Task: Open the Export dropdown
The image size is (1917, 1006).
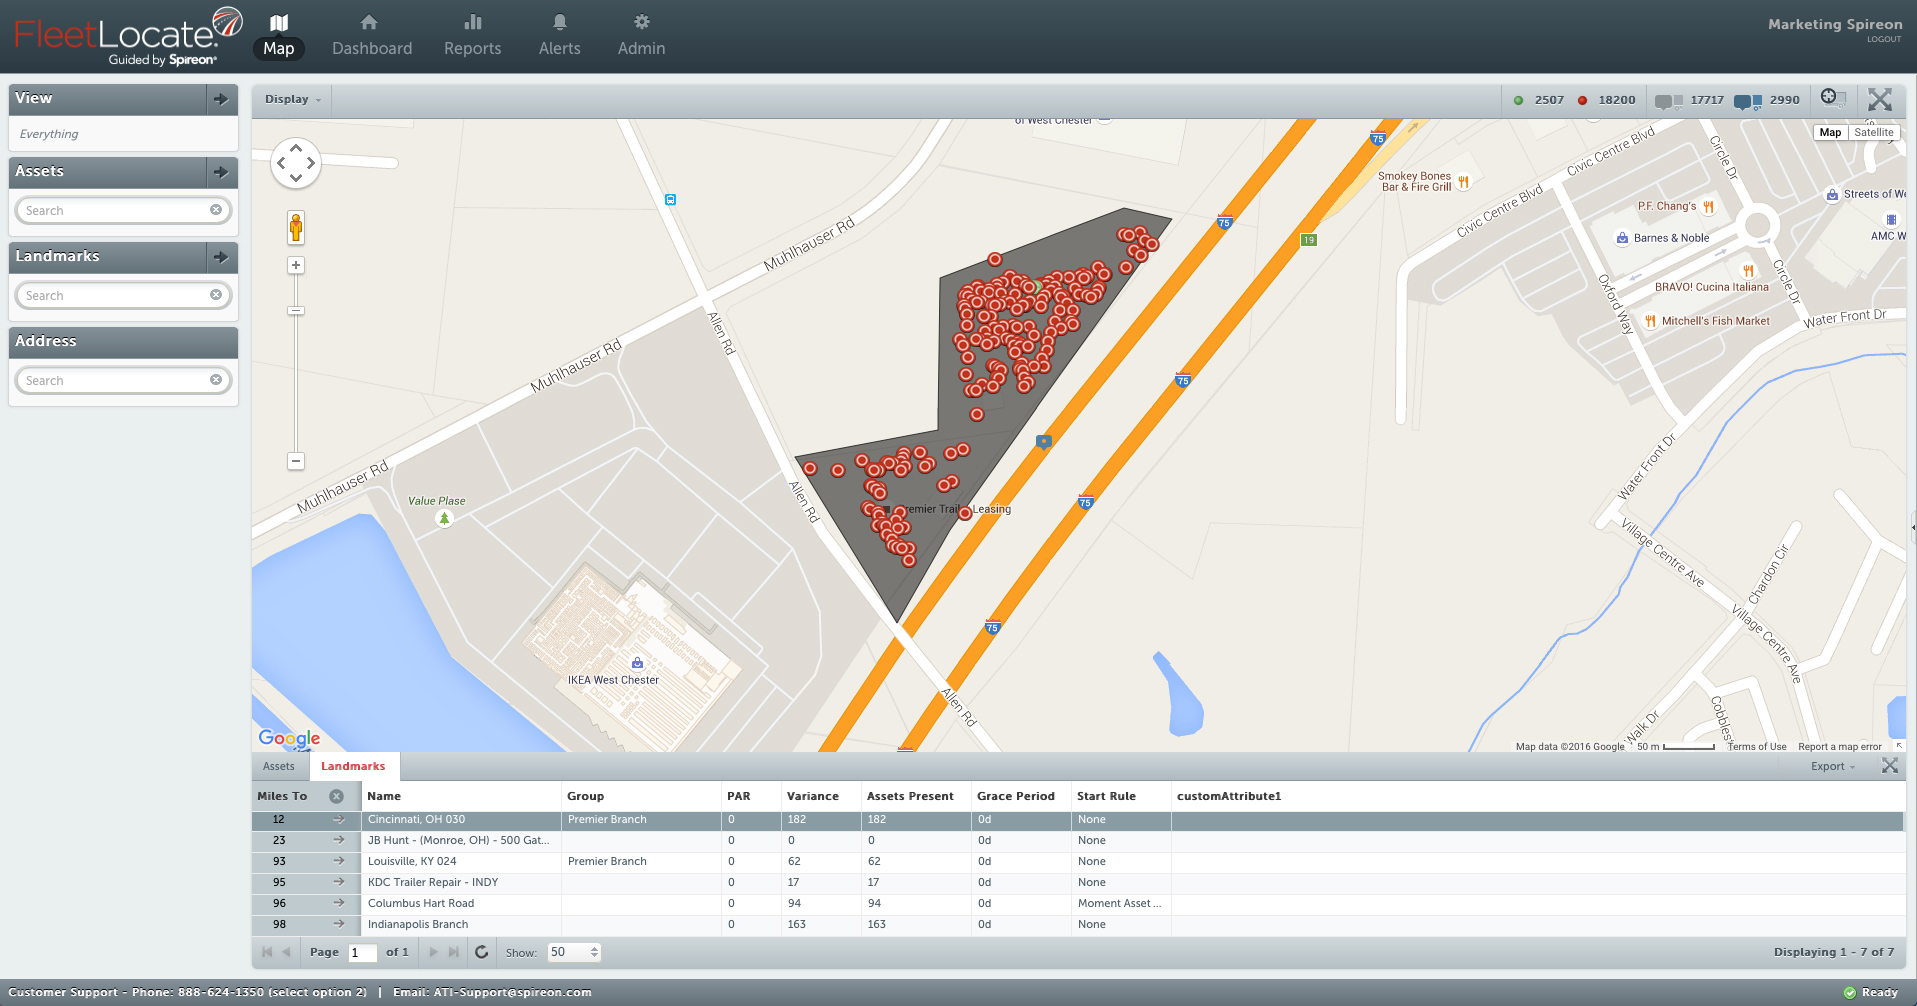Action: pyautogui.click(x=1832, y=767)
